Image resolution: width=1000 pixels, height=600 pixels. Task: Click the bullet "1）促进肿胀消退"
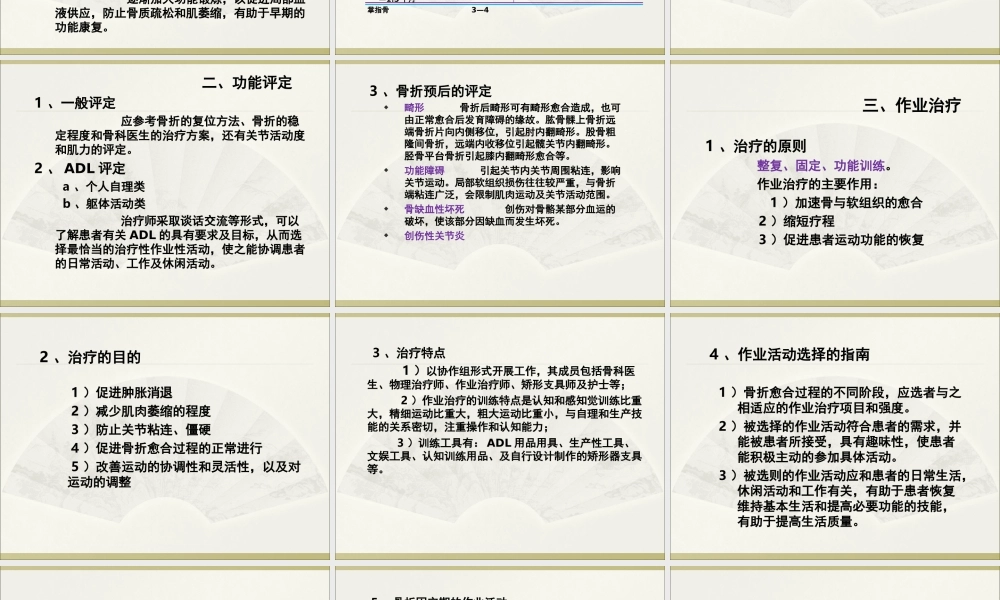pos(121,392)
